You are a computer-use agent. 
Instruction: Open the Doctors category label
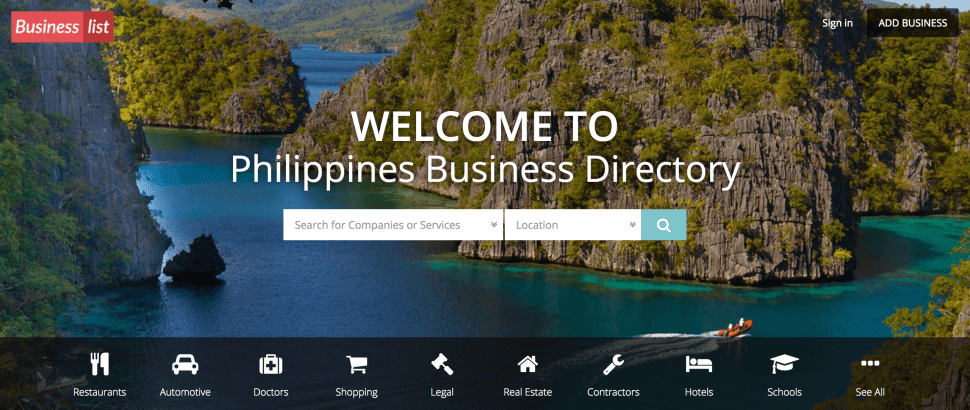270,392
